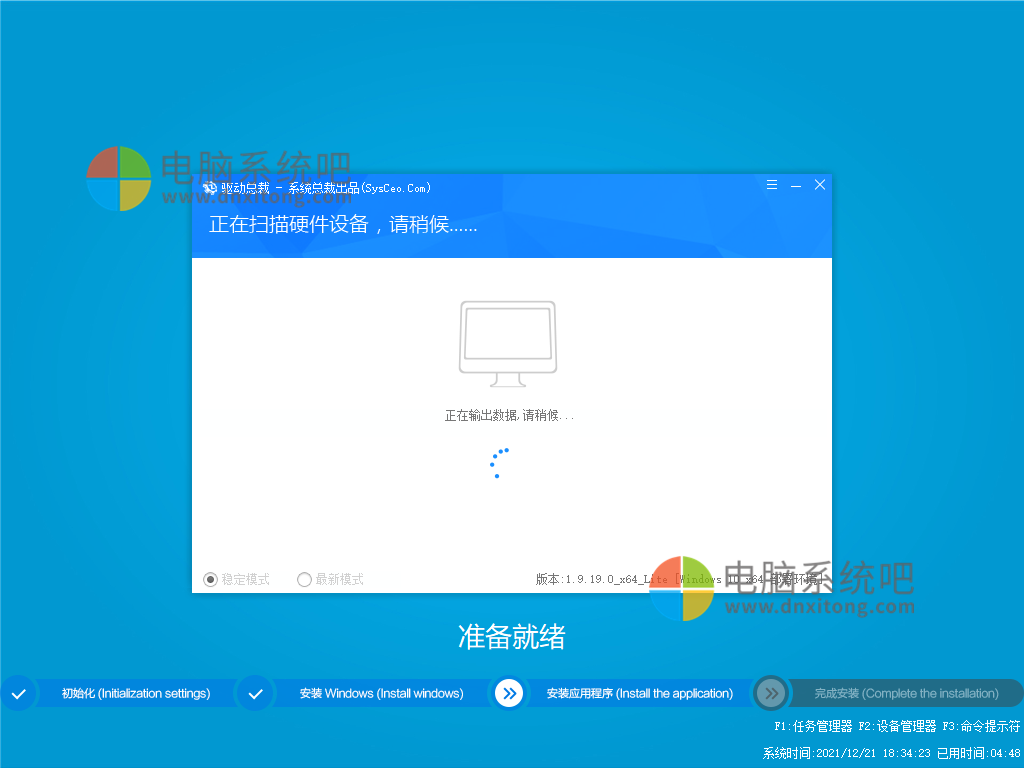Click the monitor graphic in the scanning area
This screenshot has height=768, width=1024.
(508, 340)
